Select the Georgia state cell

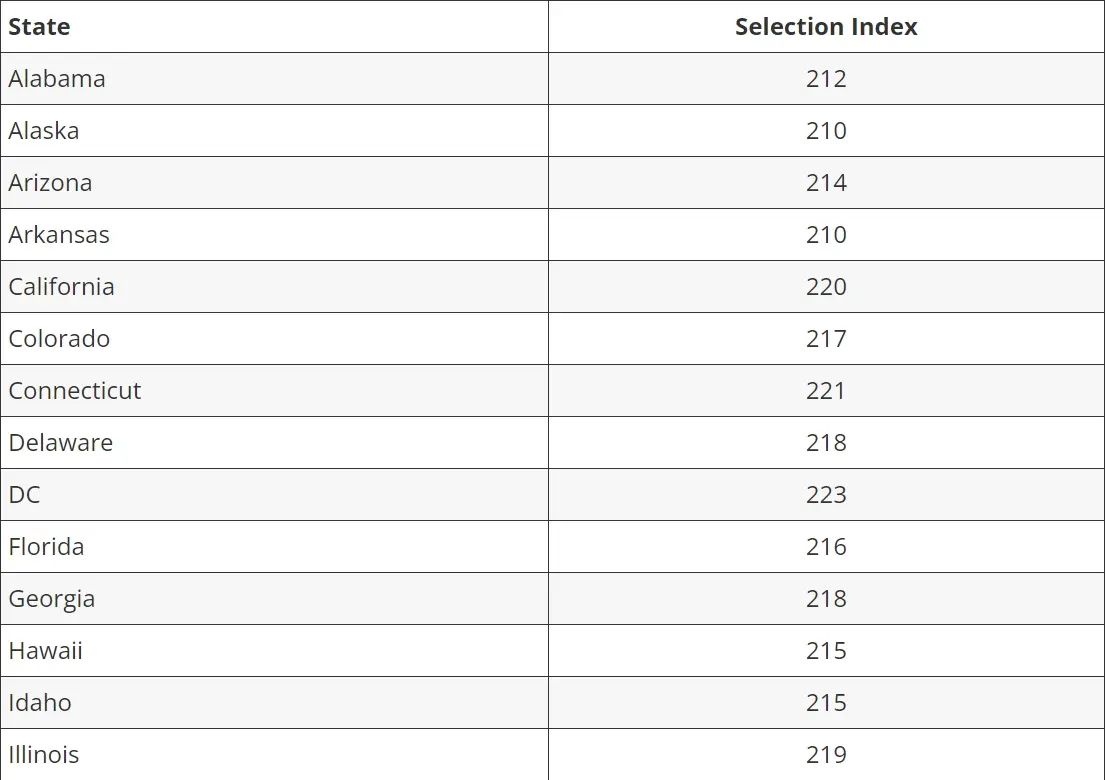pyautogui.click(x=52, y=599)
